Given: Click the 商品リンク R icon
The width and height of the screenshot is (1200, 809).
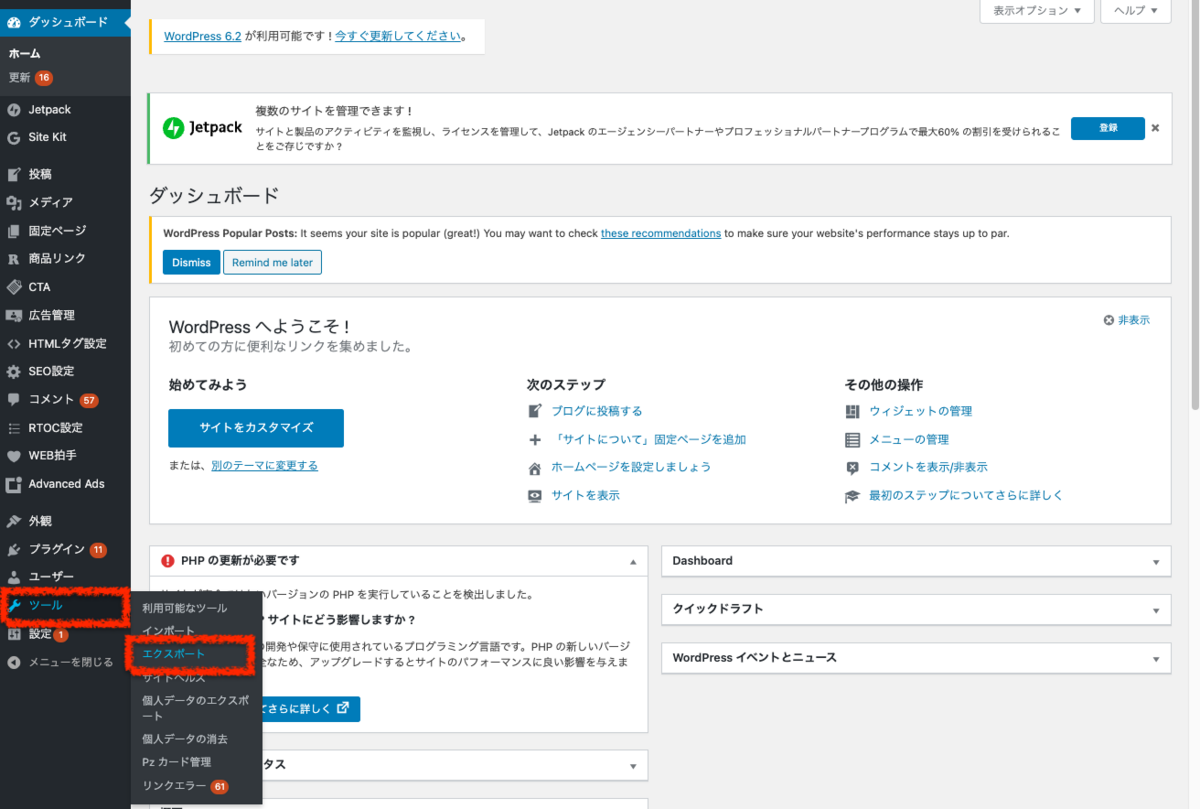Looking at the screenshot, I should point(14,259).
